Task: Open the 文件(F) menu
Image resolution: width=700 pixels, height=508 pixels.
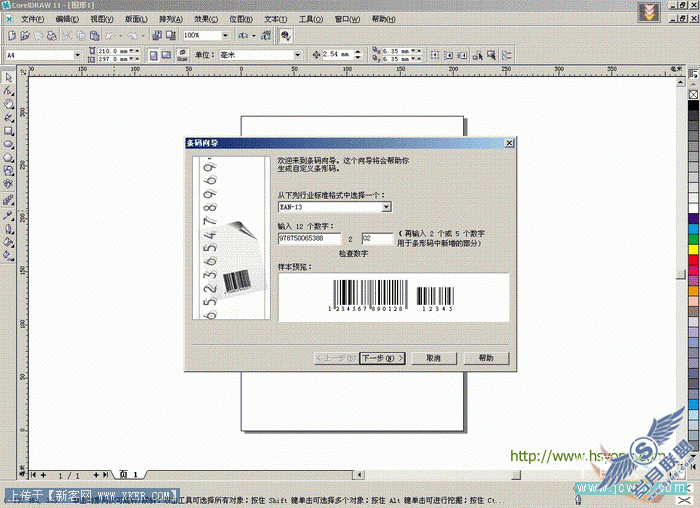Action: (x=33, y=19)
